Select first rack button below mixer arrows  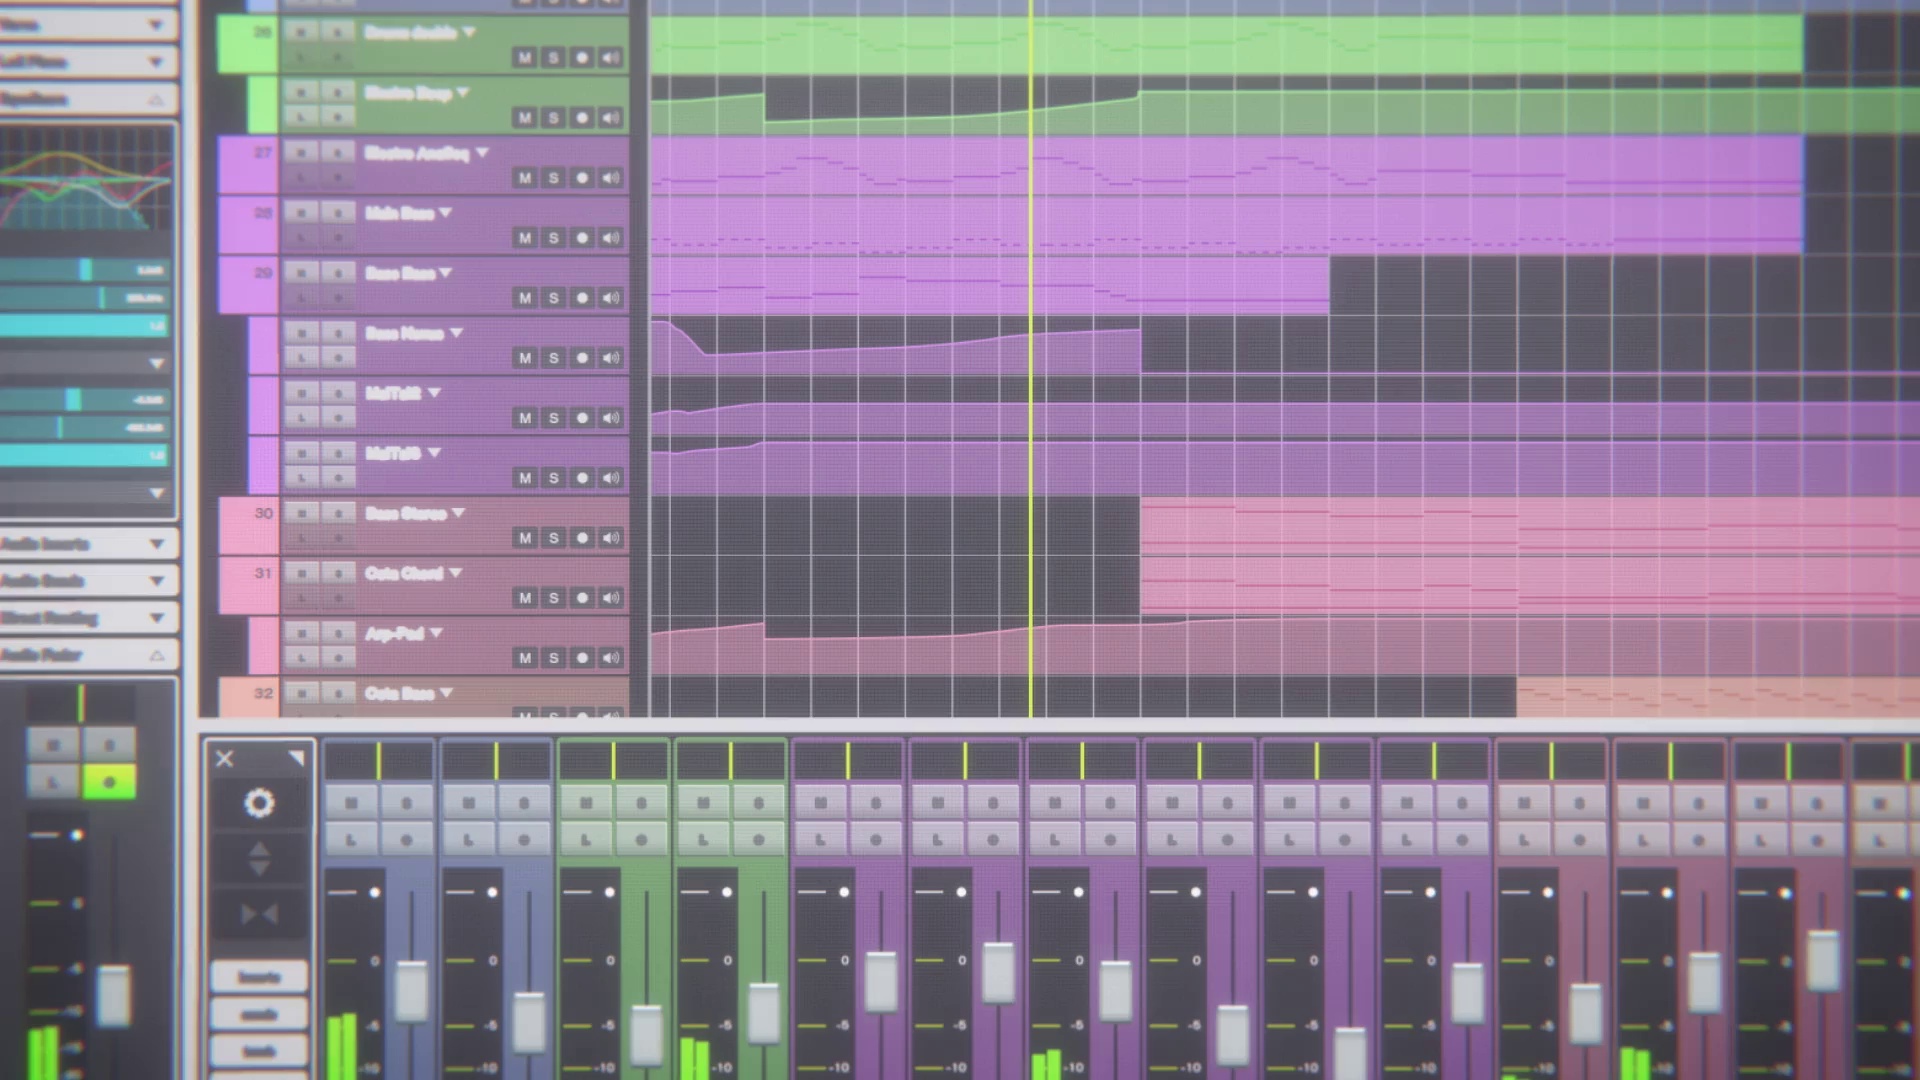tap(259, 977)
